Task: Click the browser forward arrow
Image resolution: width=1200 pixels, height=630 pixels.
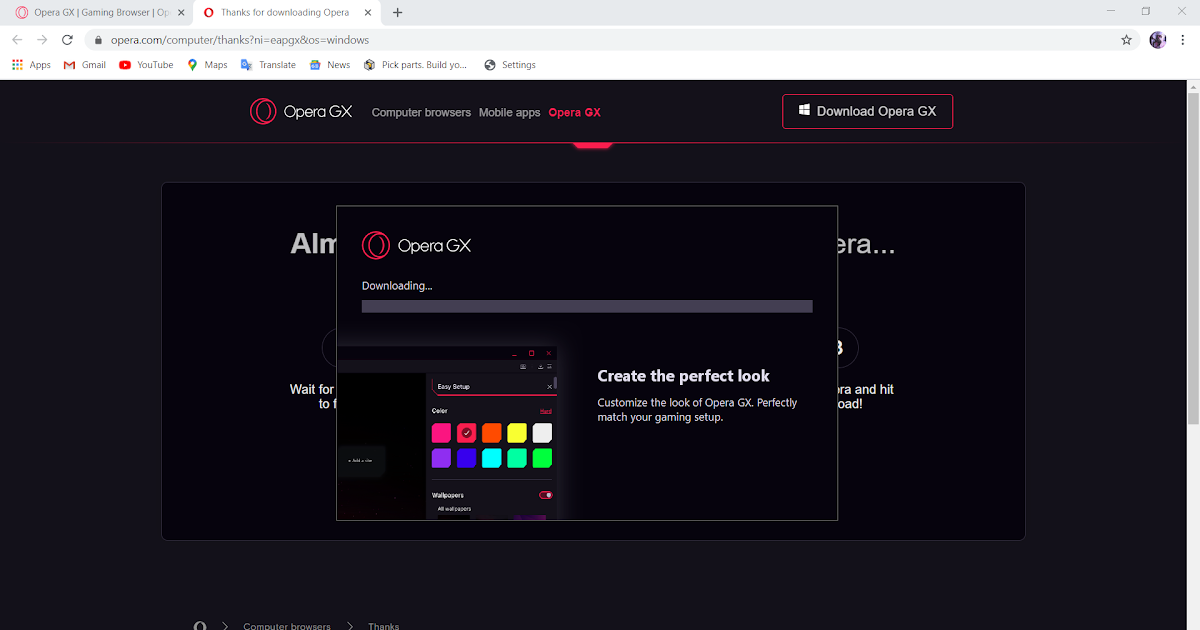Action: pos(42,40)
